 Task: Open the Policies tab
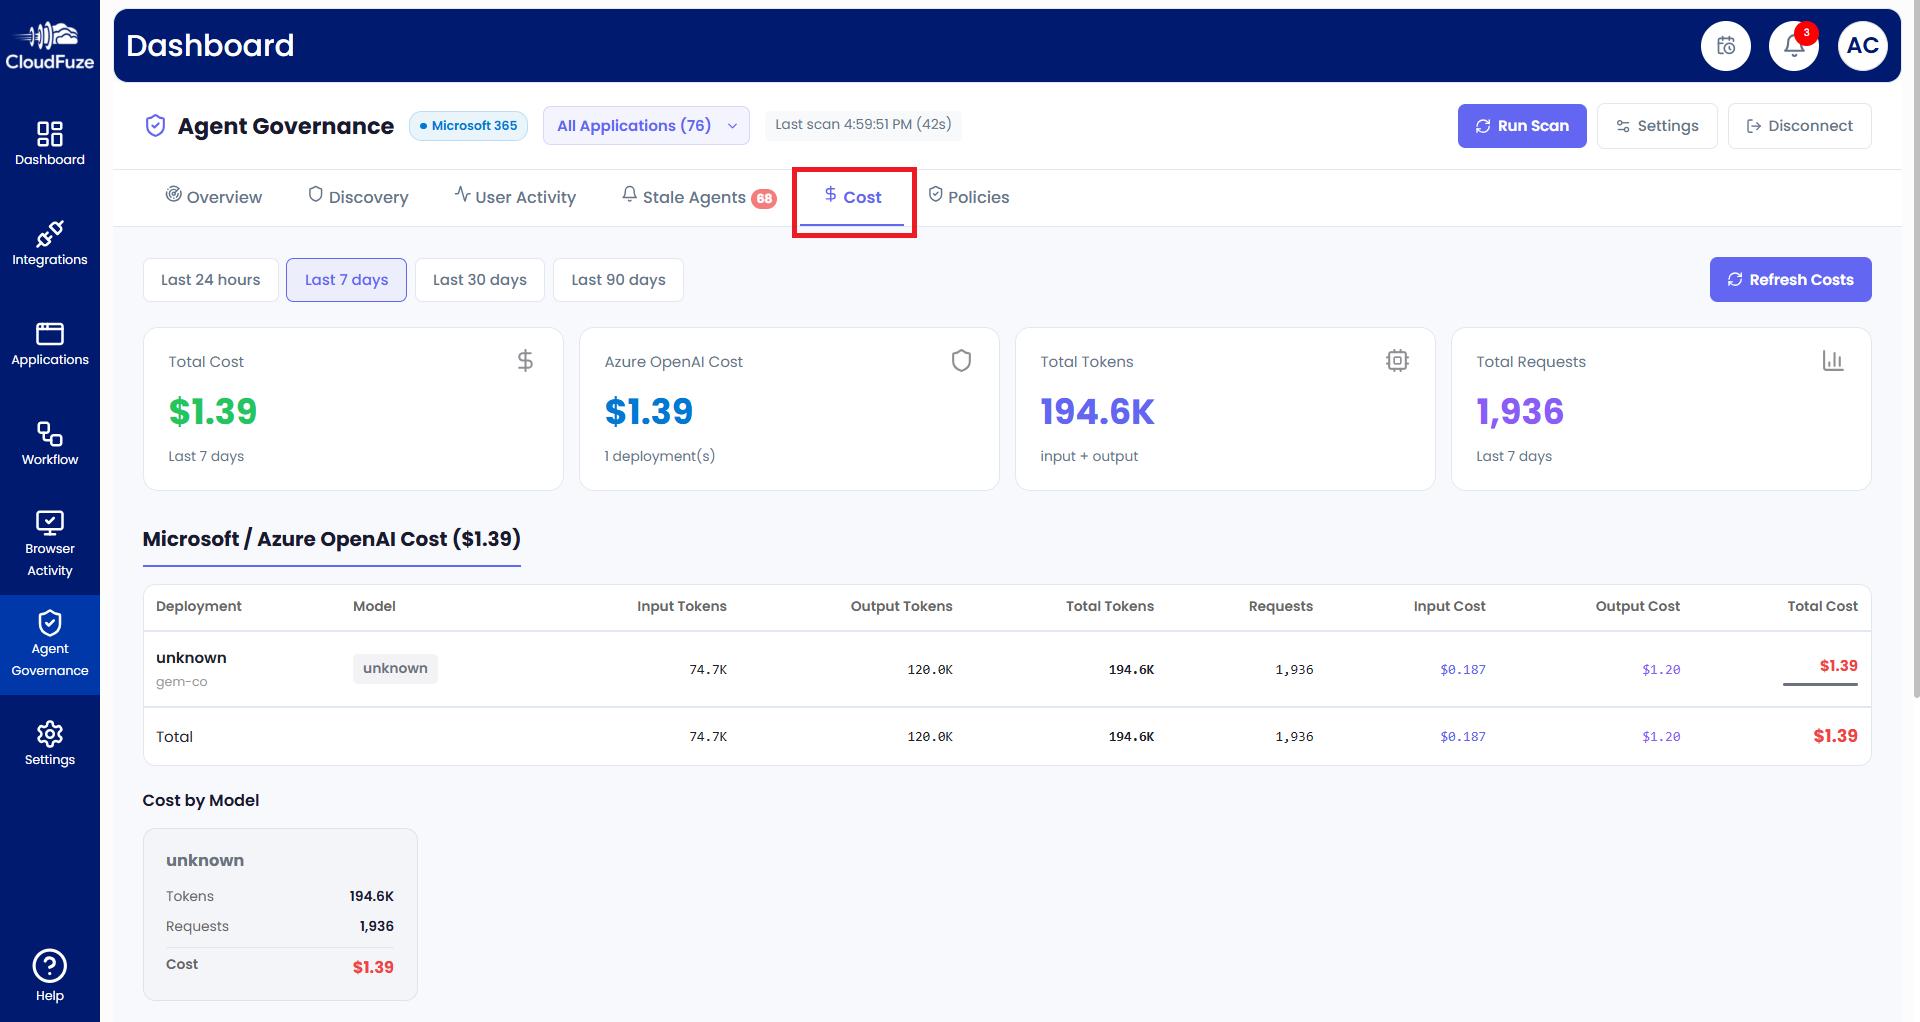tap(969, 197)
